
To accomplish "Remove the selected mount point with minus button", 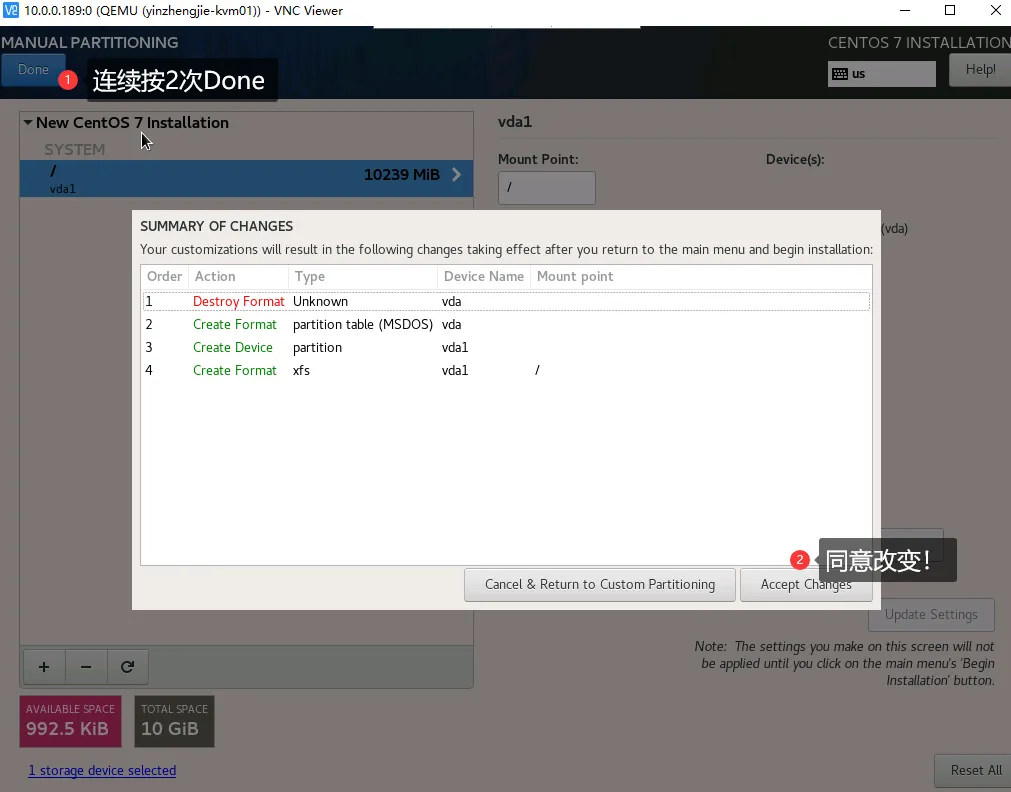I will 86,667.
